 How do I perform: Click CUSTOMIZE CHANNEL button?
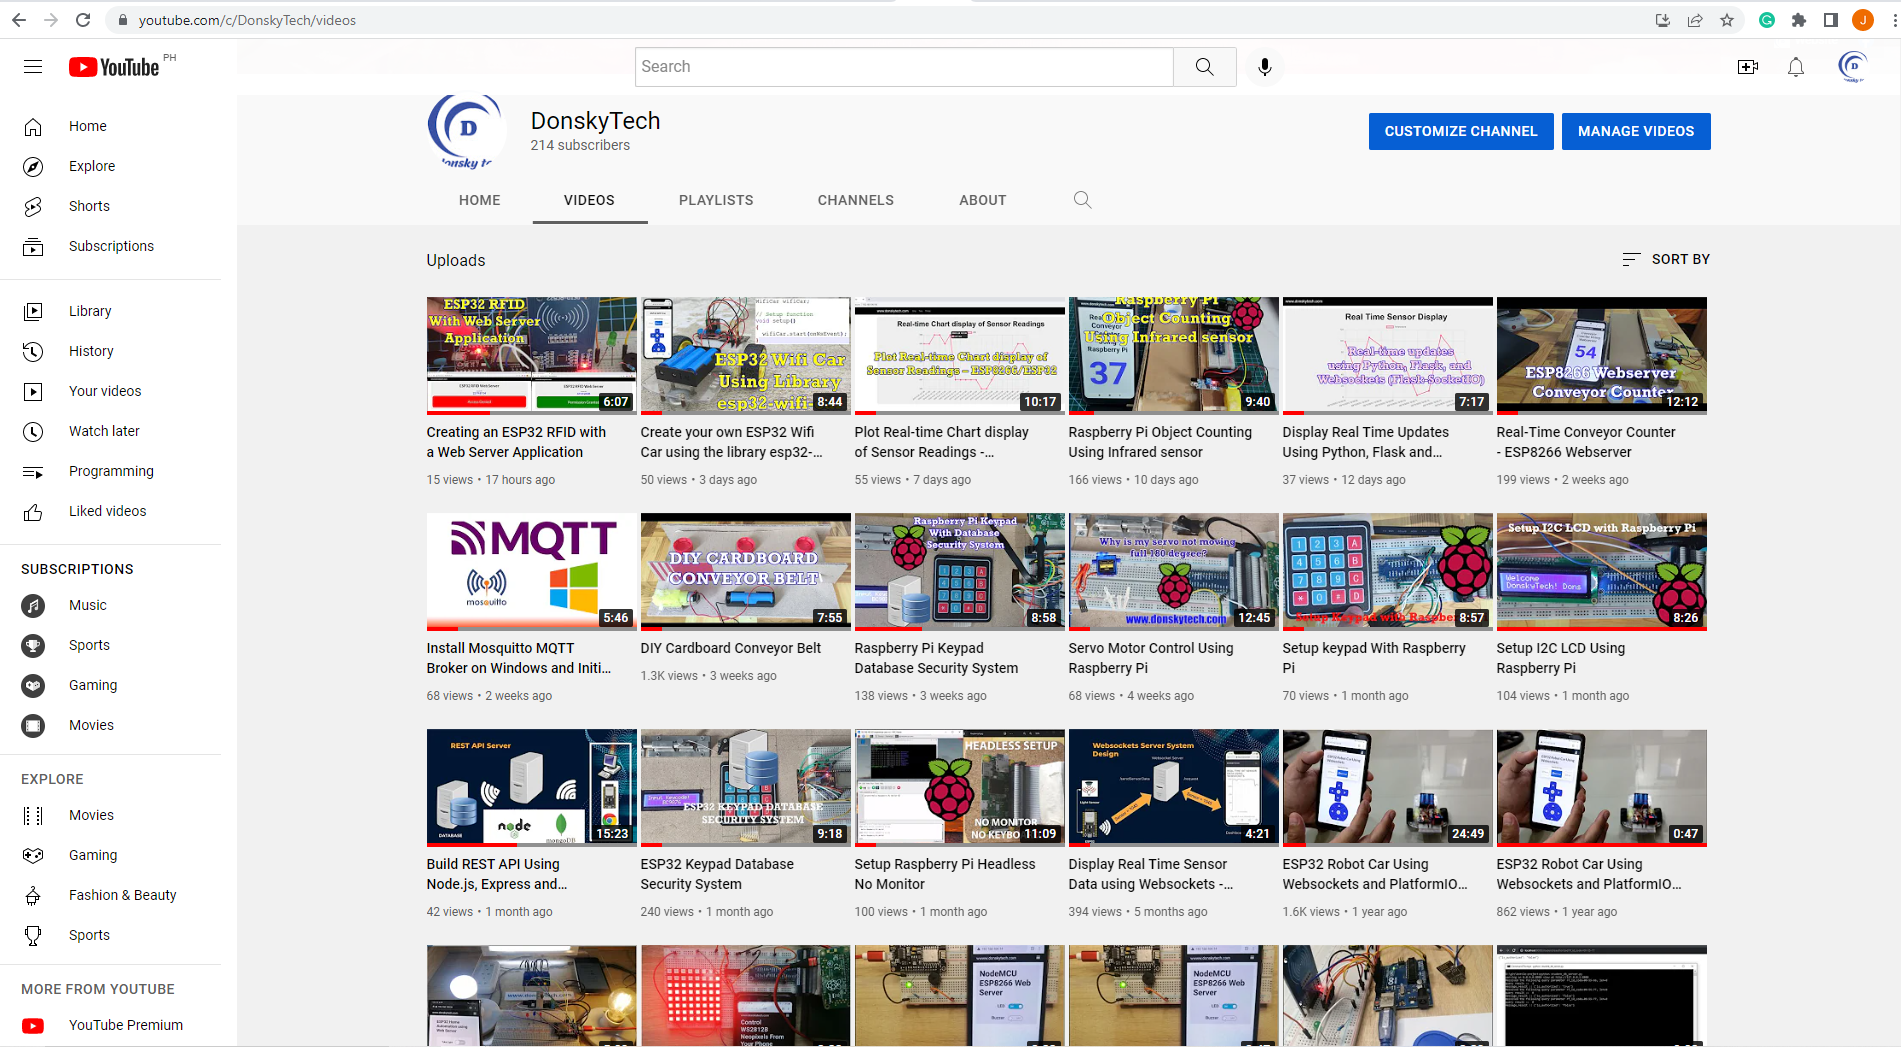click(x=1461, y=131)
